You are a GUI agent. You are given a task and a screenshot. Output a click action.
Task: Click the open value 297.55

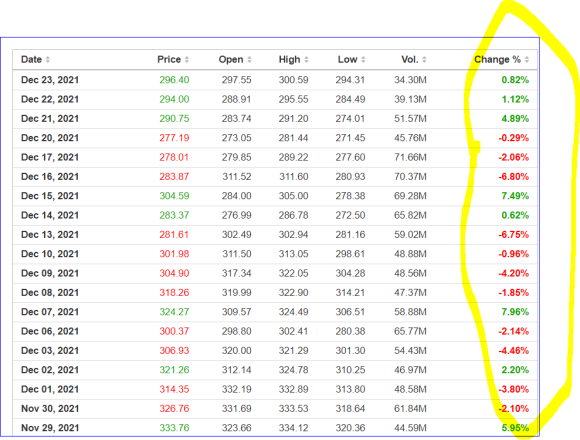[x=237, y=80]
